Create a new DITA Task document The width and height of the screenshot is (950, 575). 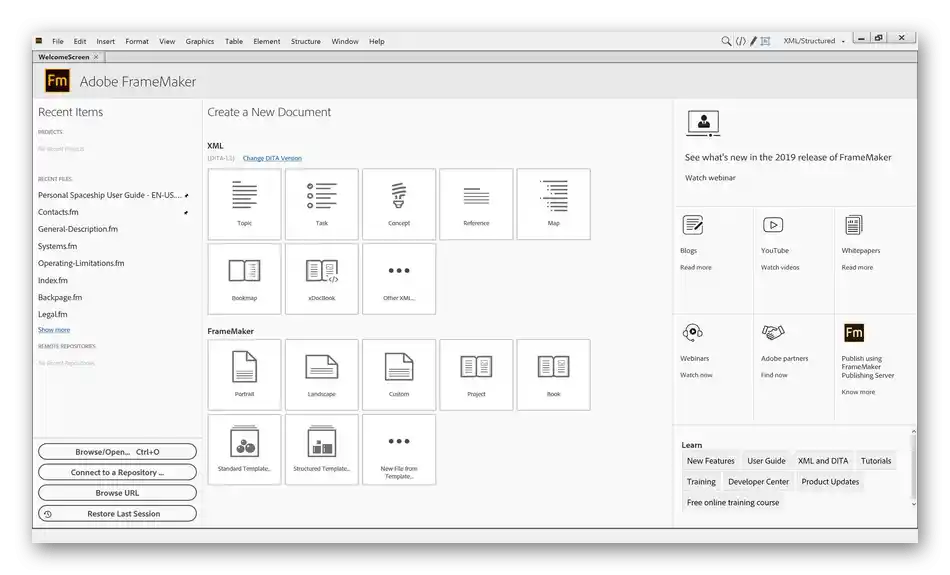click(x=322, y=204)
